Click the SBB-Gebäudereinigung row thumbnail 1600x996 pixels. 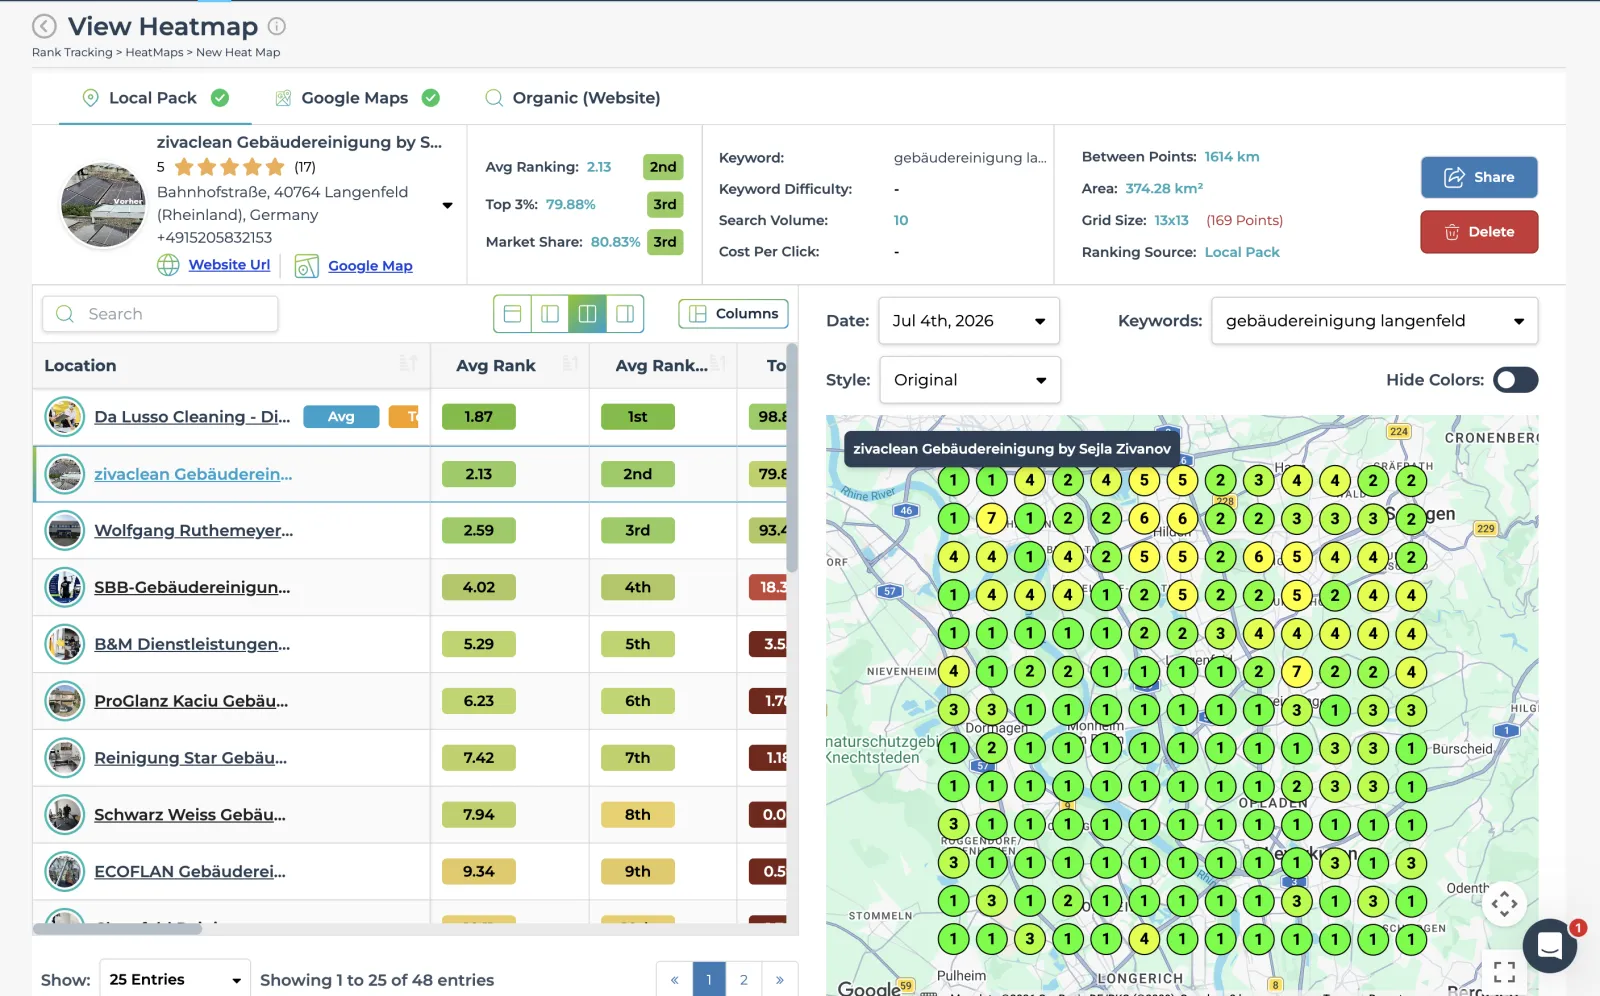[65, 587]
